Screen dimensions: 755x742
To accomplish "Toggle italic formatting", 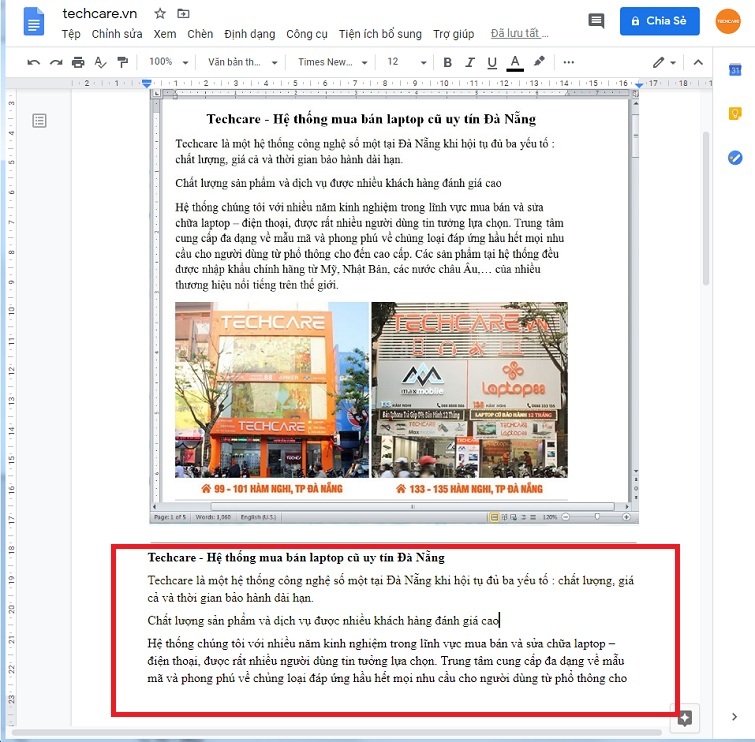I will 469,62.
